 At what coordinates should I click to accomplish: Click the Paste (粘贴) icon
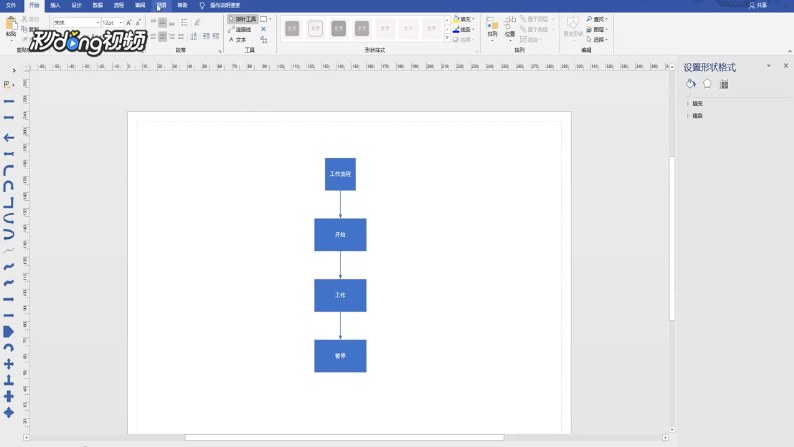11,23
